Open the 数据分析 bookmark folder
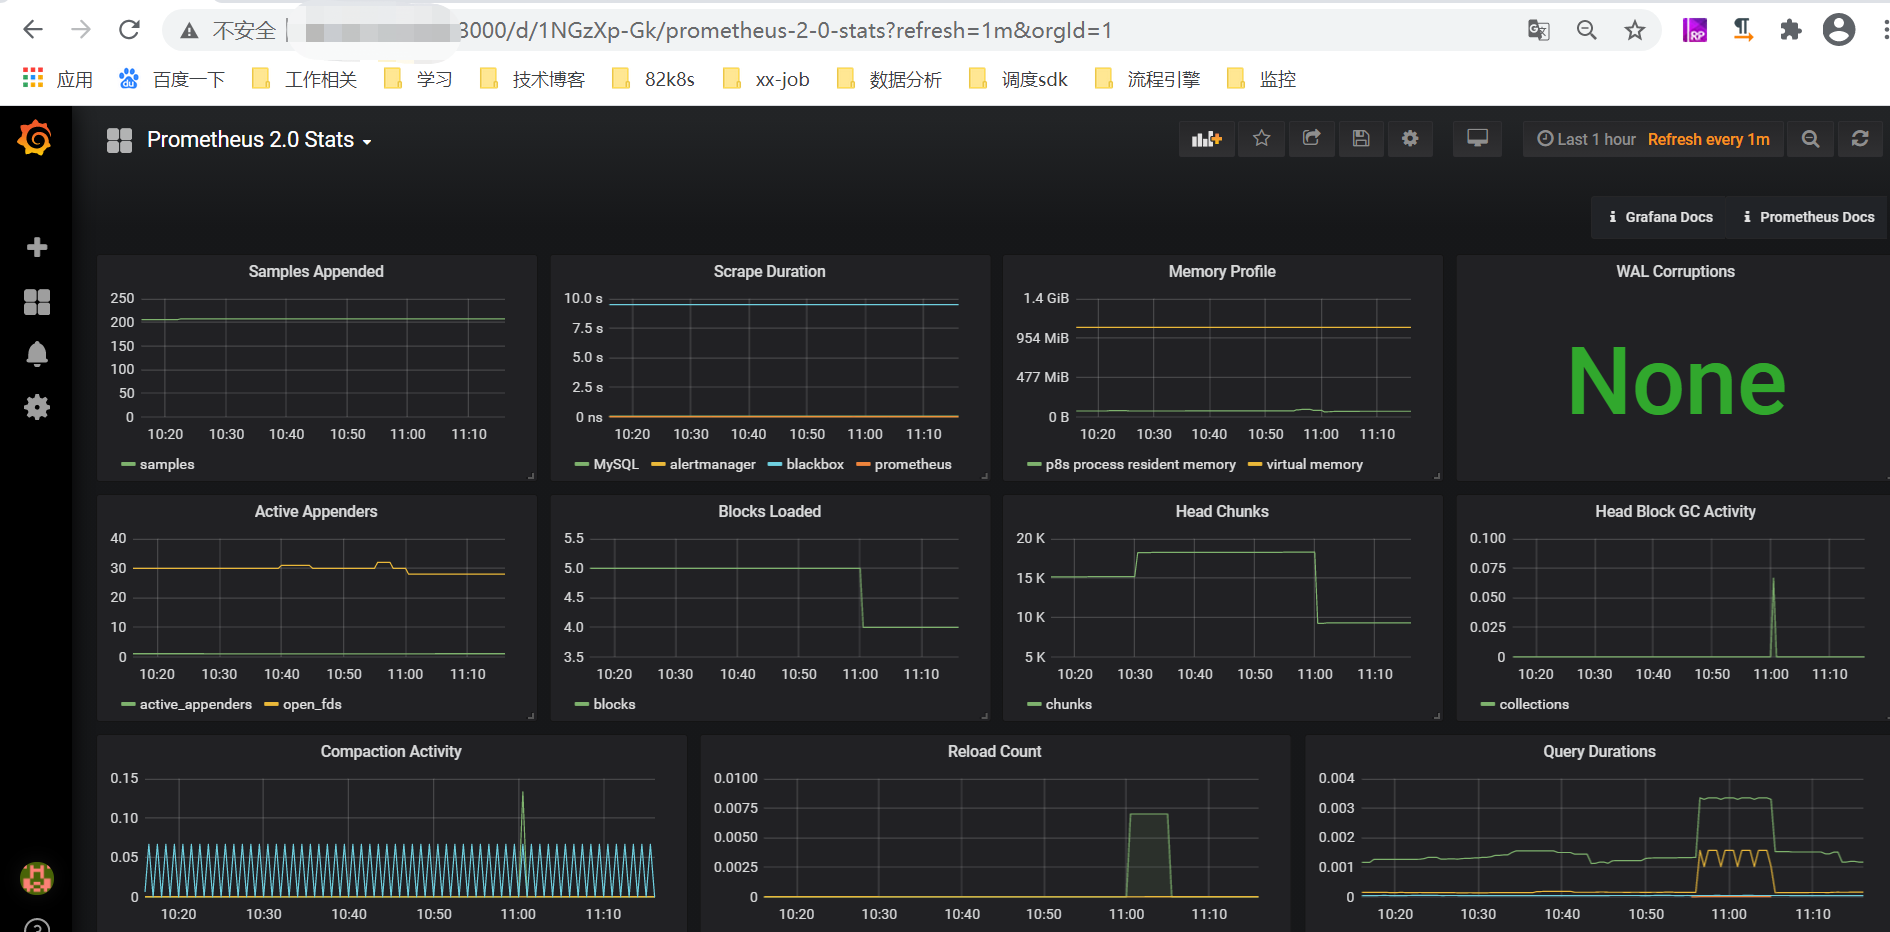 (889, 79)
